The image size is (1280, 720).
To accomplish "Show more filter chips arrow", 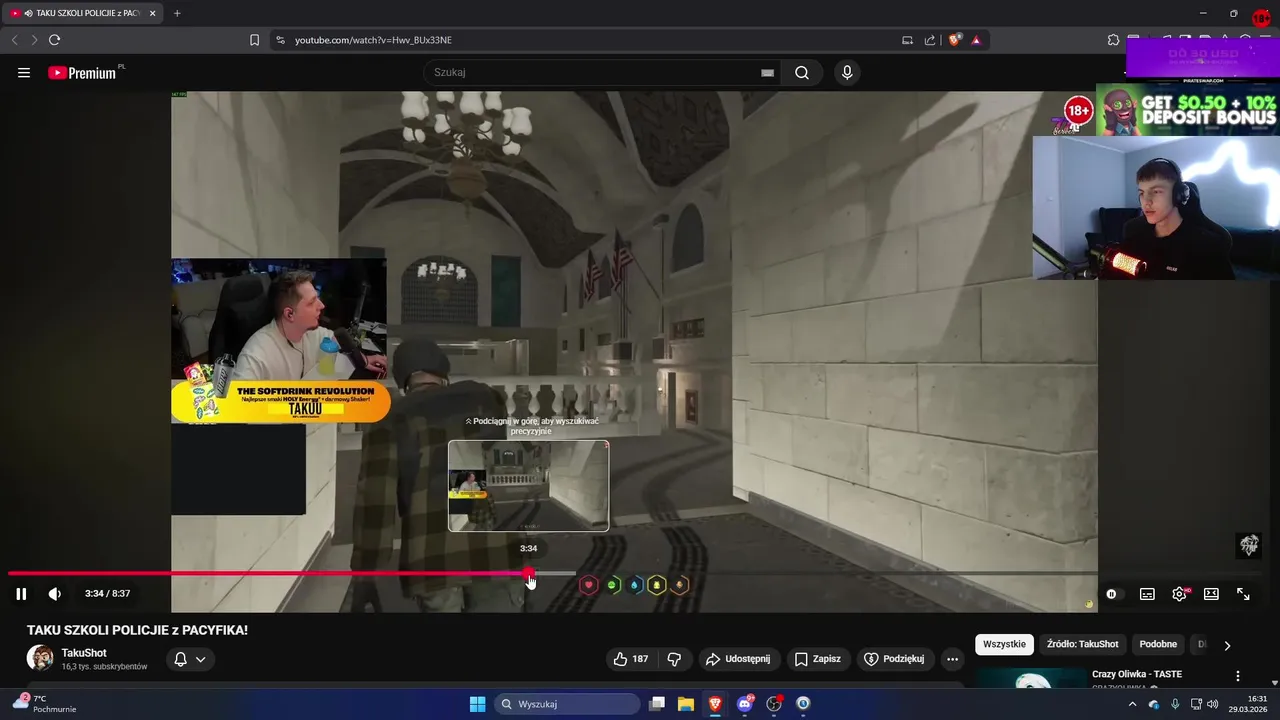I will 1227,645.
